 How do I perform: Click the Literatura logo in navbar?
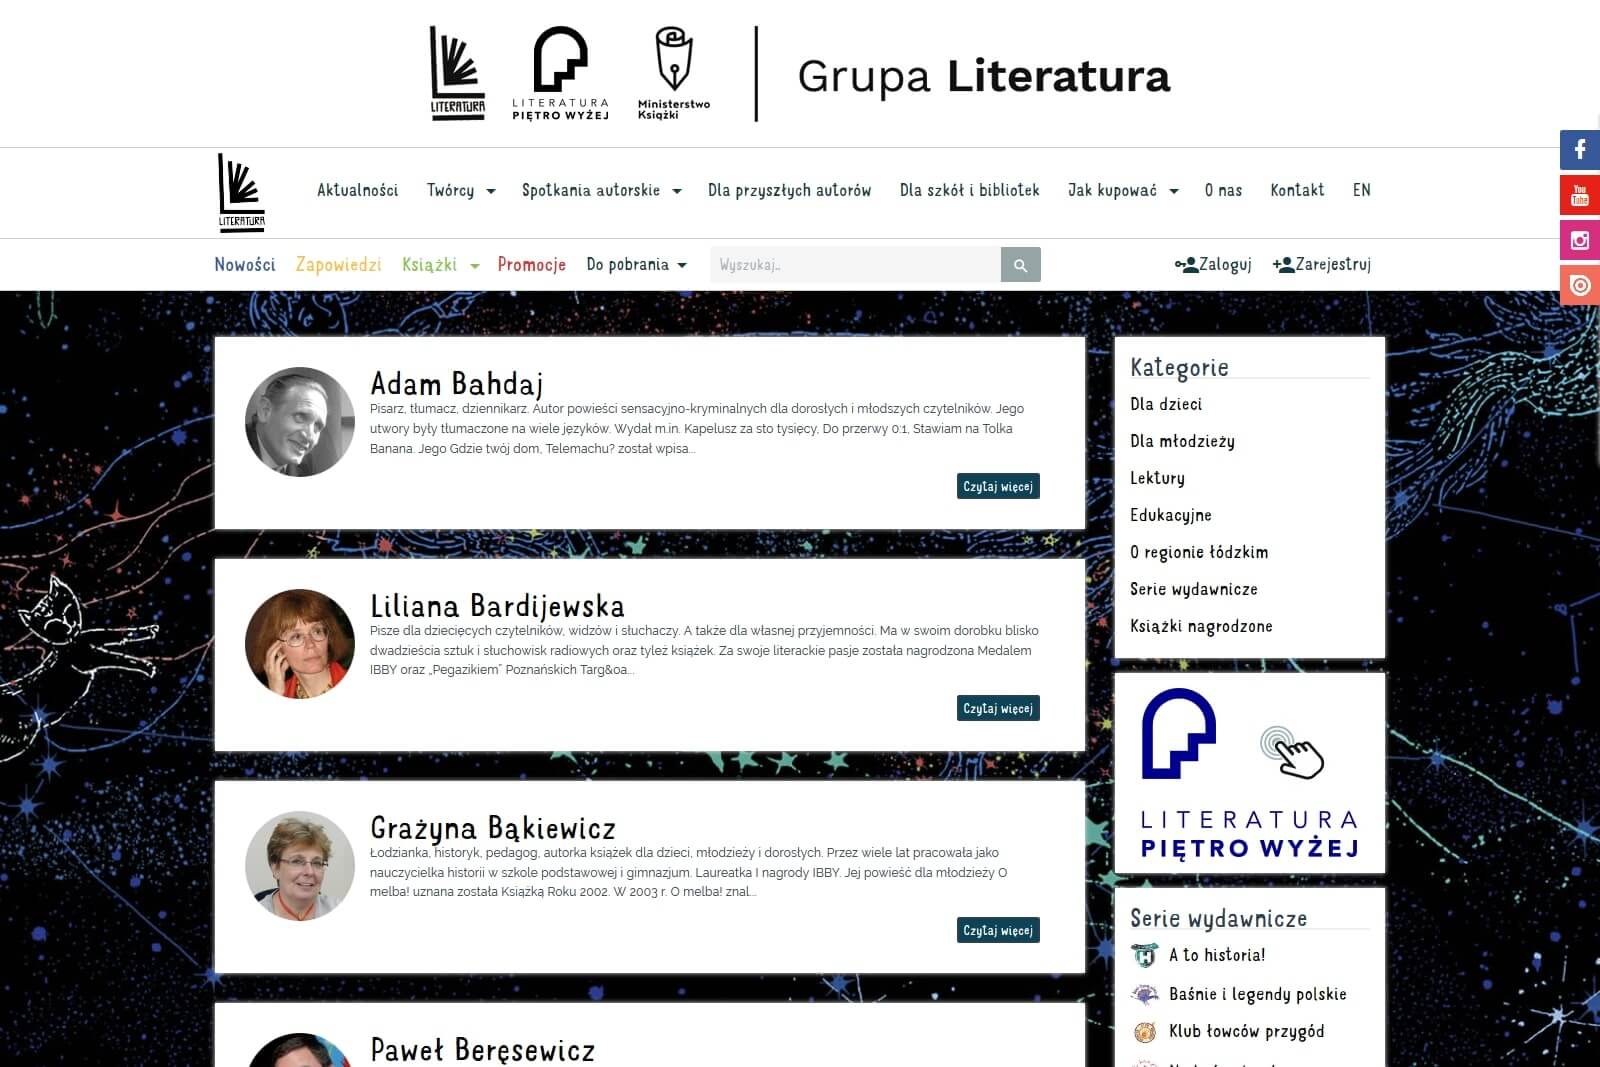coord(241,193)
